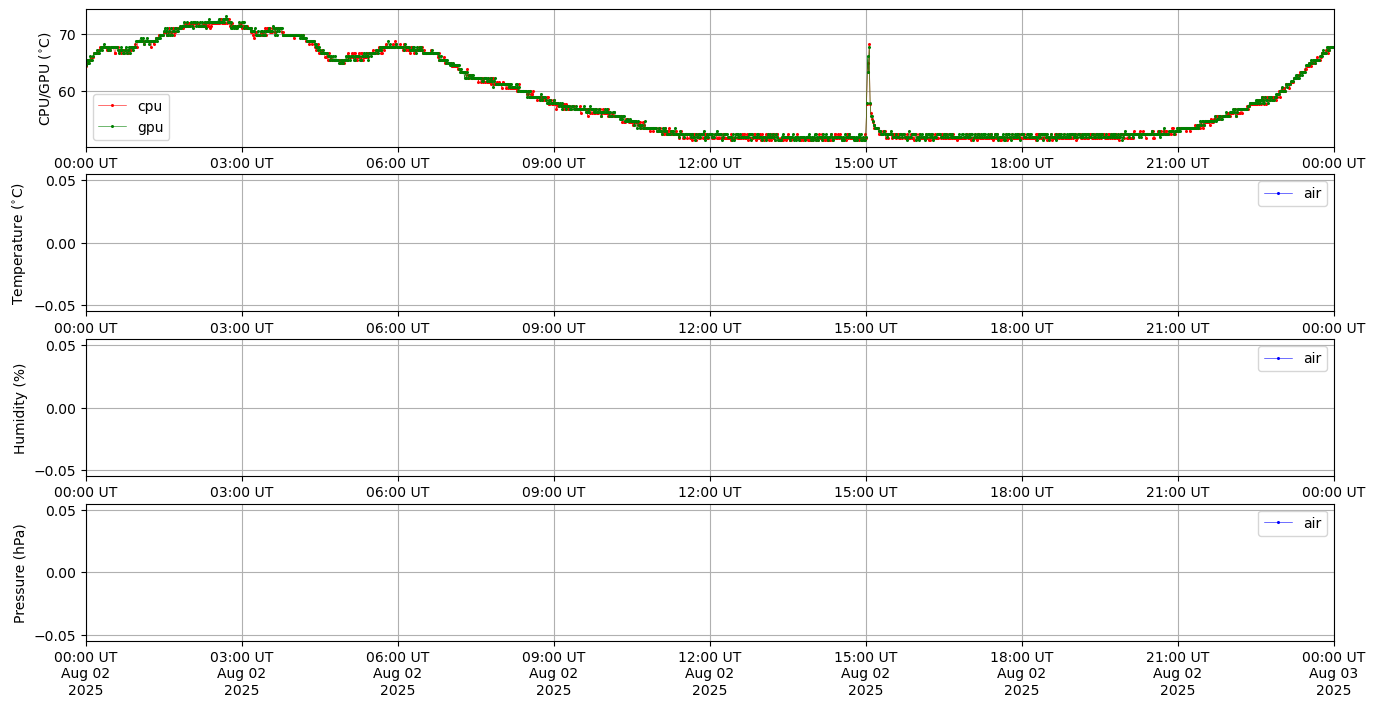Click 12:00 UT Aug 02 2025 date label
1375x707 pixels.
[710, 674]
